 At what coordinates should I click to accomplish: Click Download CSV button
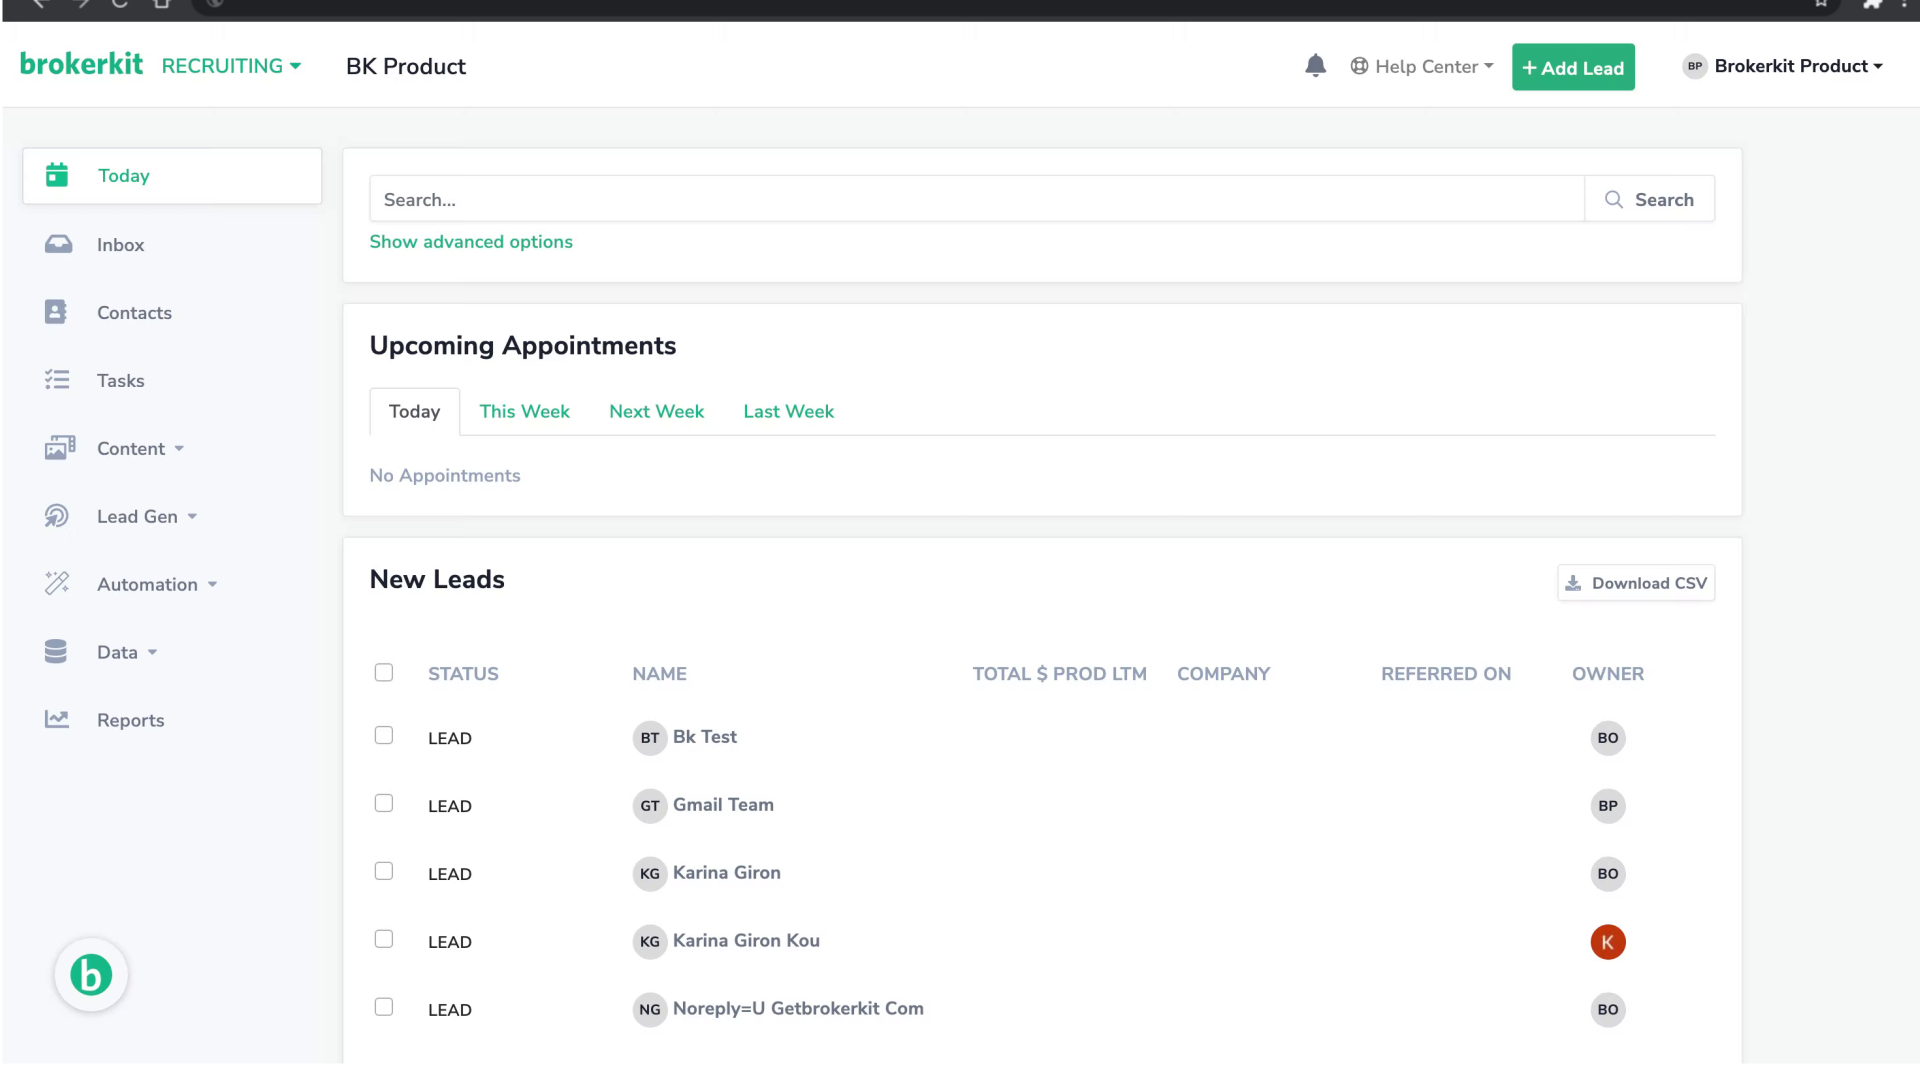(x=1636, y=583)
